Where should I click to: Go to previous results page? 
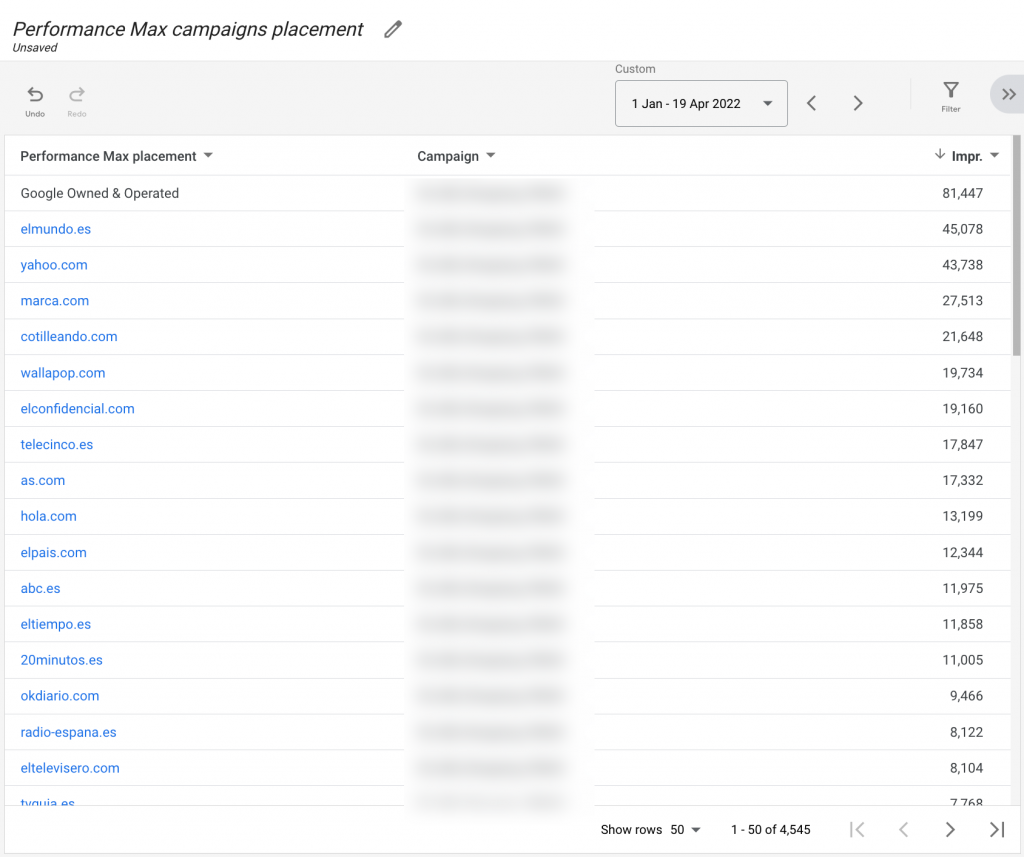point(904,830)
